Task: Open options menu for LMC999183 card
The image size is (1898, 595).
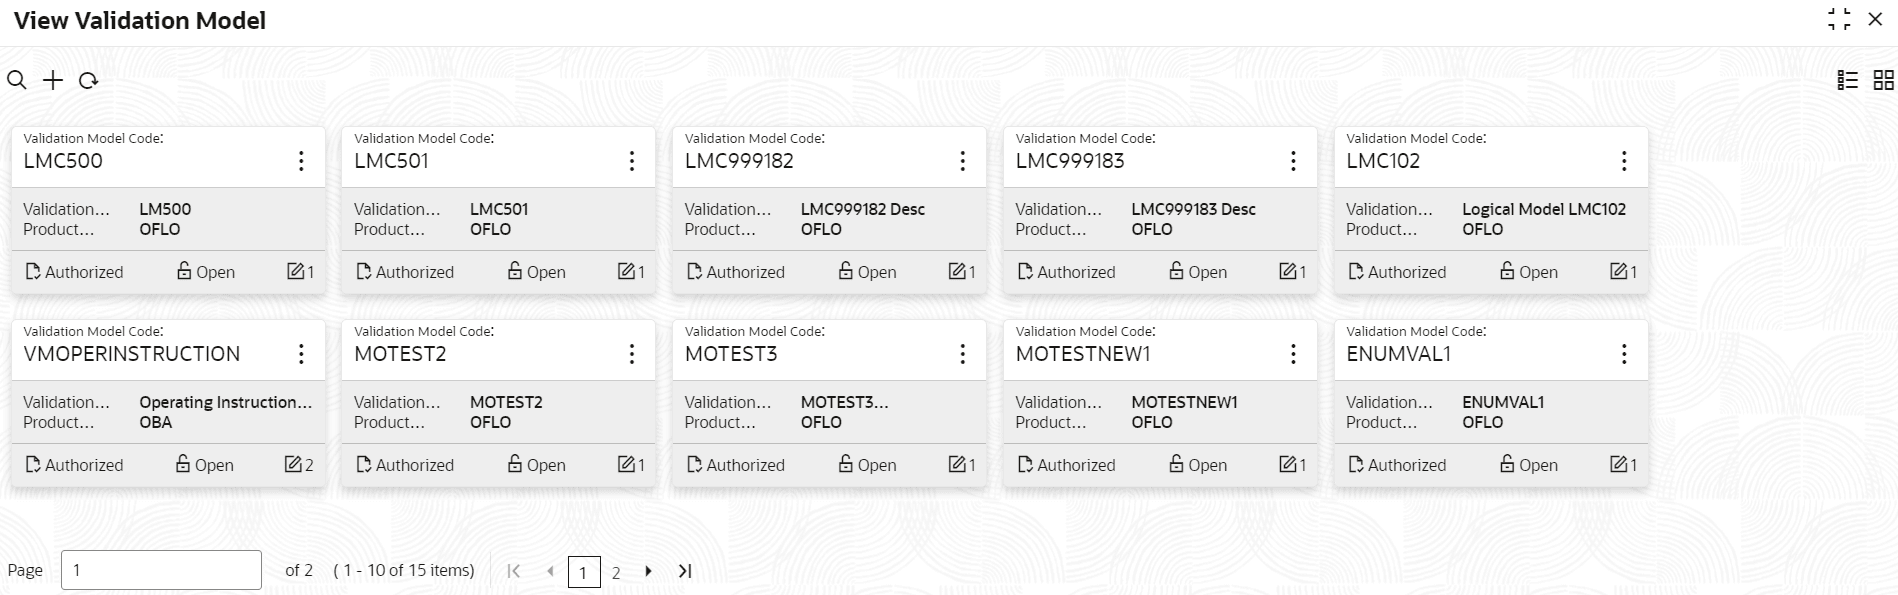Action: [1293, 161]
